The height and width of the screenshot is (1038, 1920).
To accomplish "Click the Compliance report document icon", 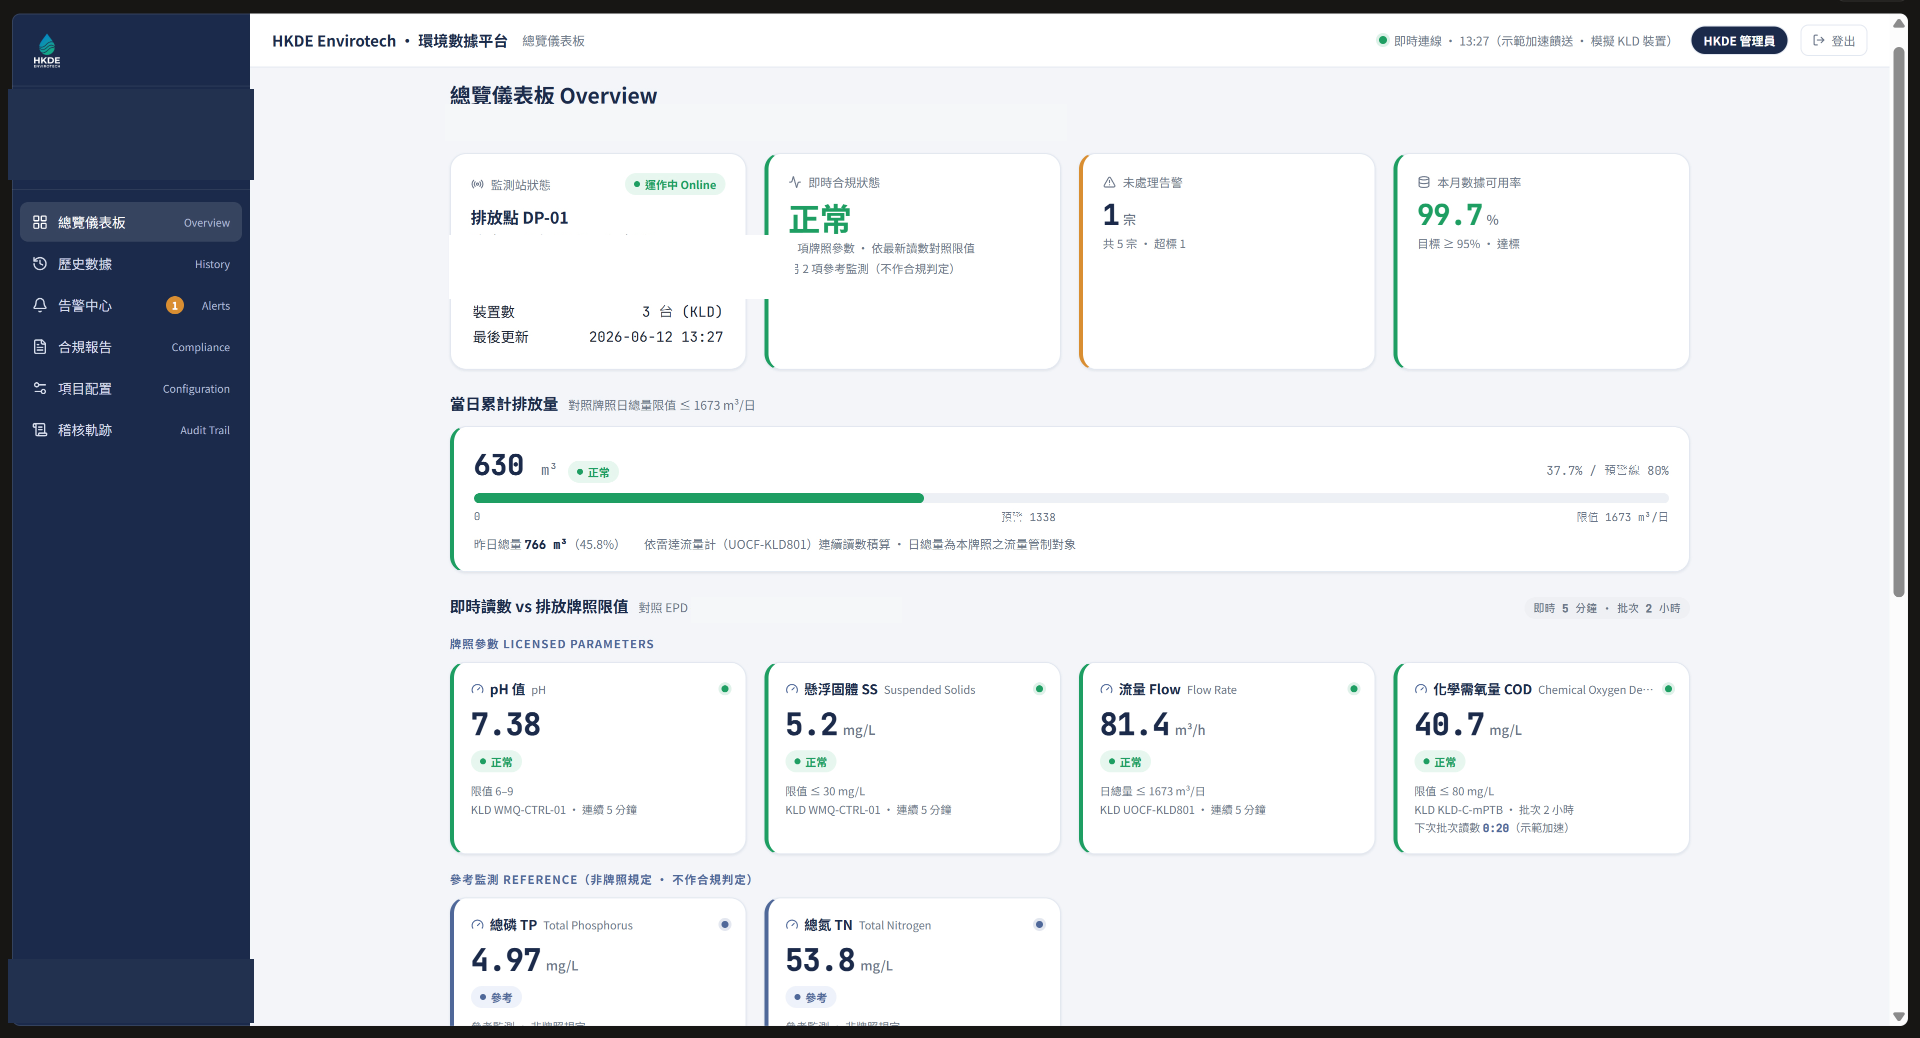I will point(40,347).
